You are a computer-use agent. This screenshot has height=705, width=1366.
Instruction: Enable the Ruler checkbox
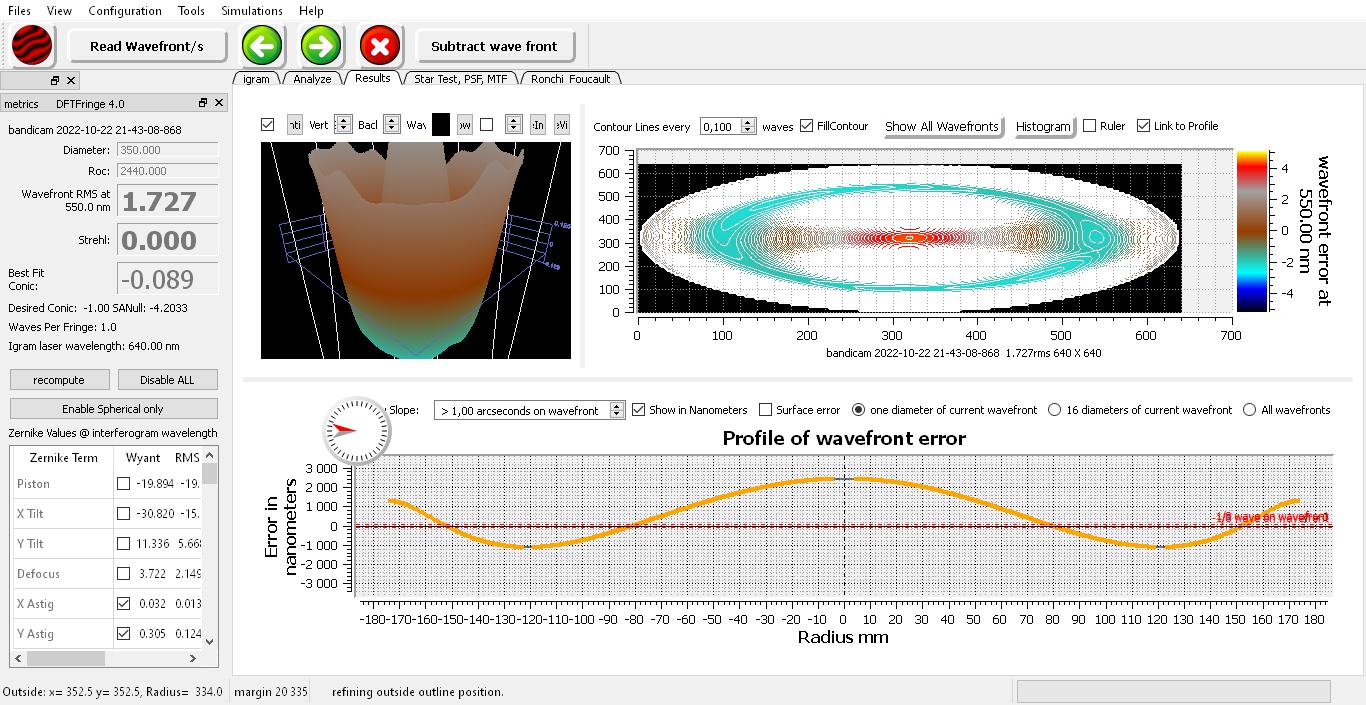pyautogui.click(x=1090, y=126)
